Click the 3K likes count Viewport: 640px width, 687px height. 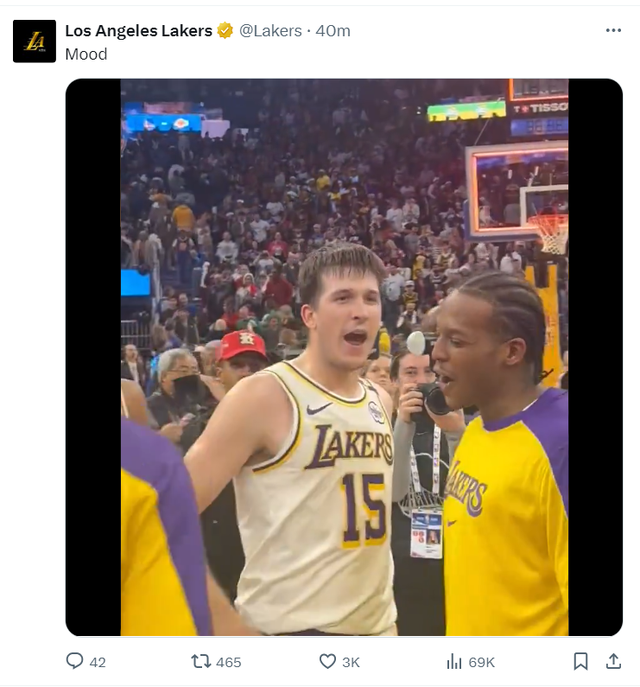point(351,662)
